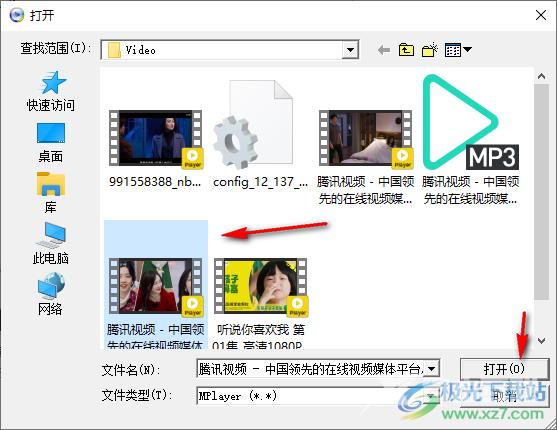
Task: Click the file list scroll down arrow
Action: [541, 341]
